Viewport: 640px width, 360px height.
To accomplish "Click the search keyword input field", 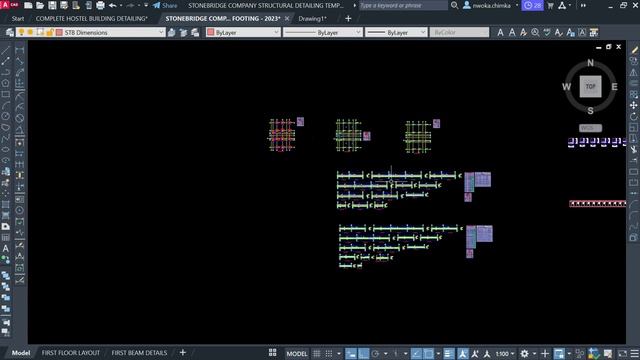I will [x=403, y=5].
